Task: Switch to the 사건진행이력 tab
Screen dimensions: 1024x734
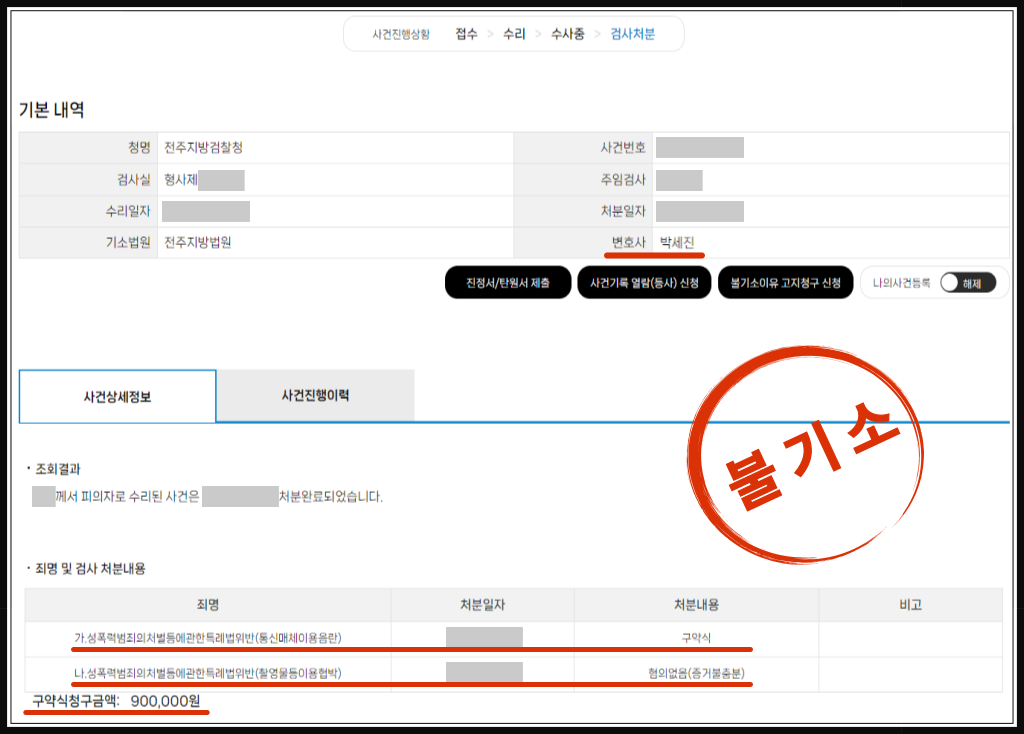Action: click(x=315, y=395)
